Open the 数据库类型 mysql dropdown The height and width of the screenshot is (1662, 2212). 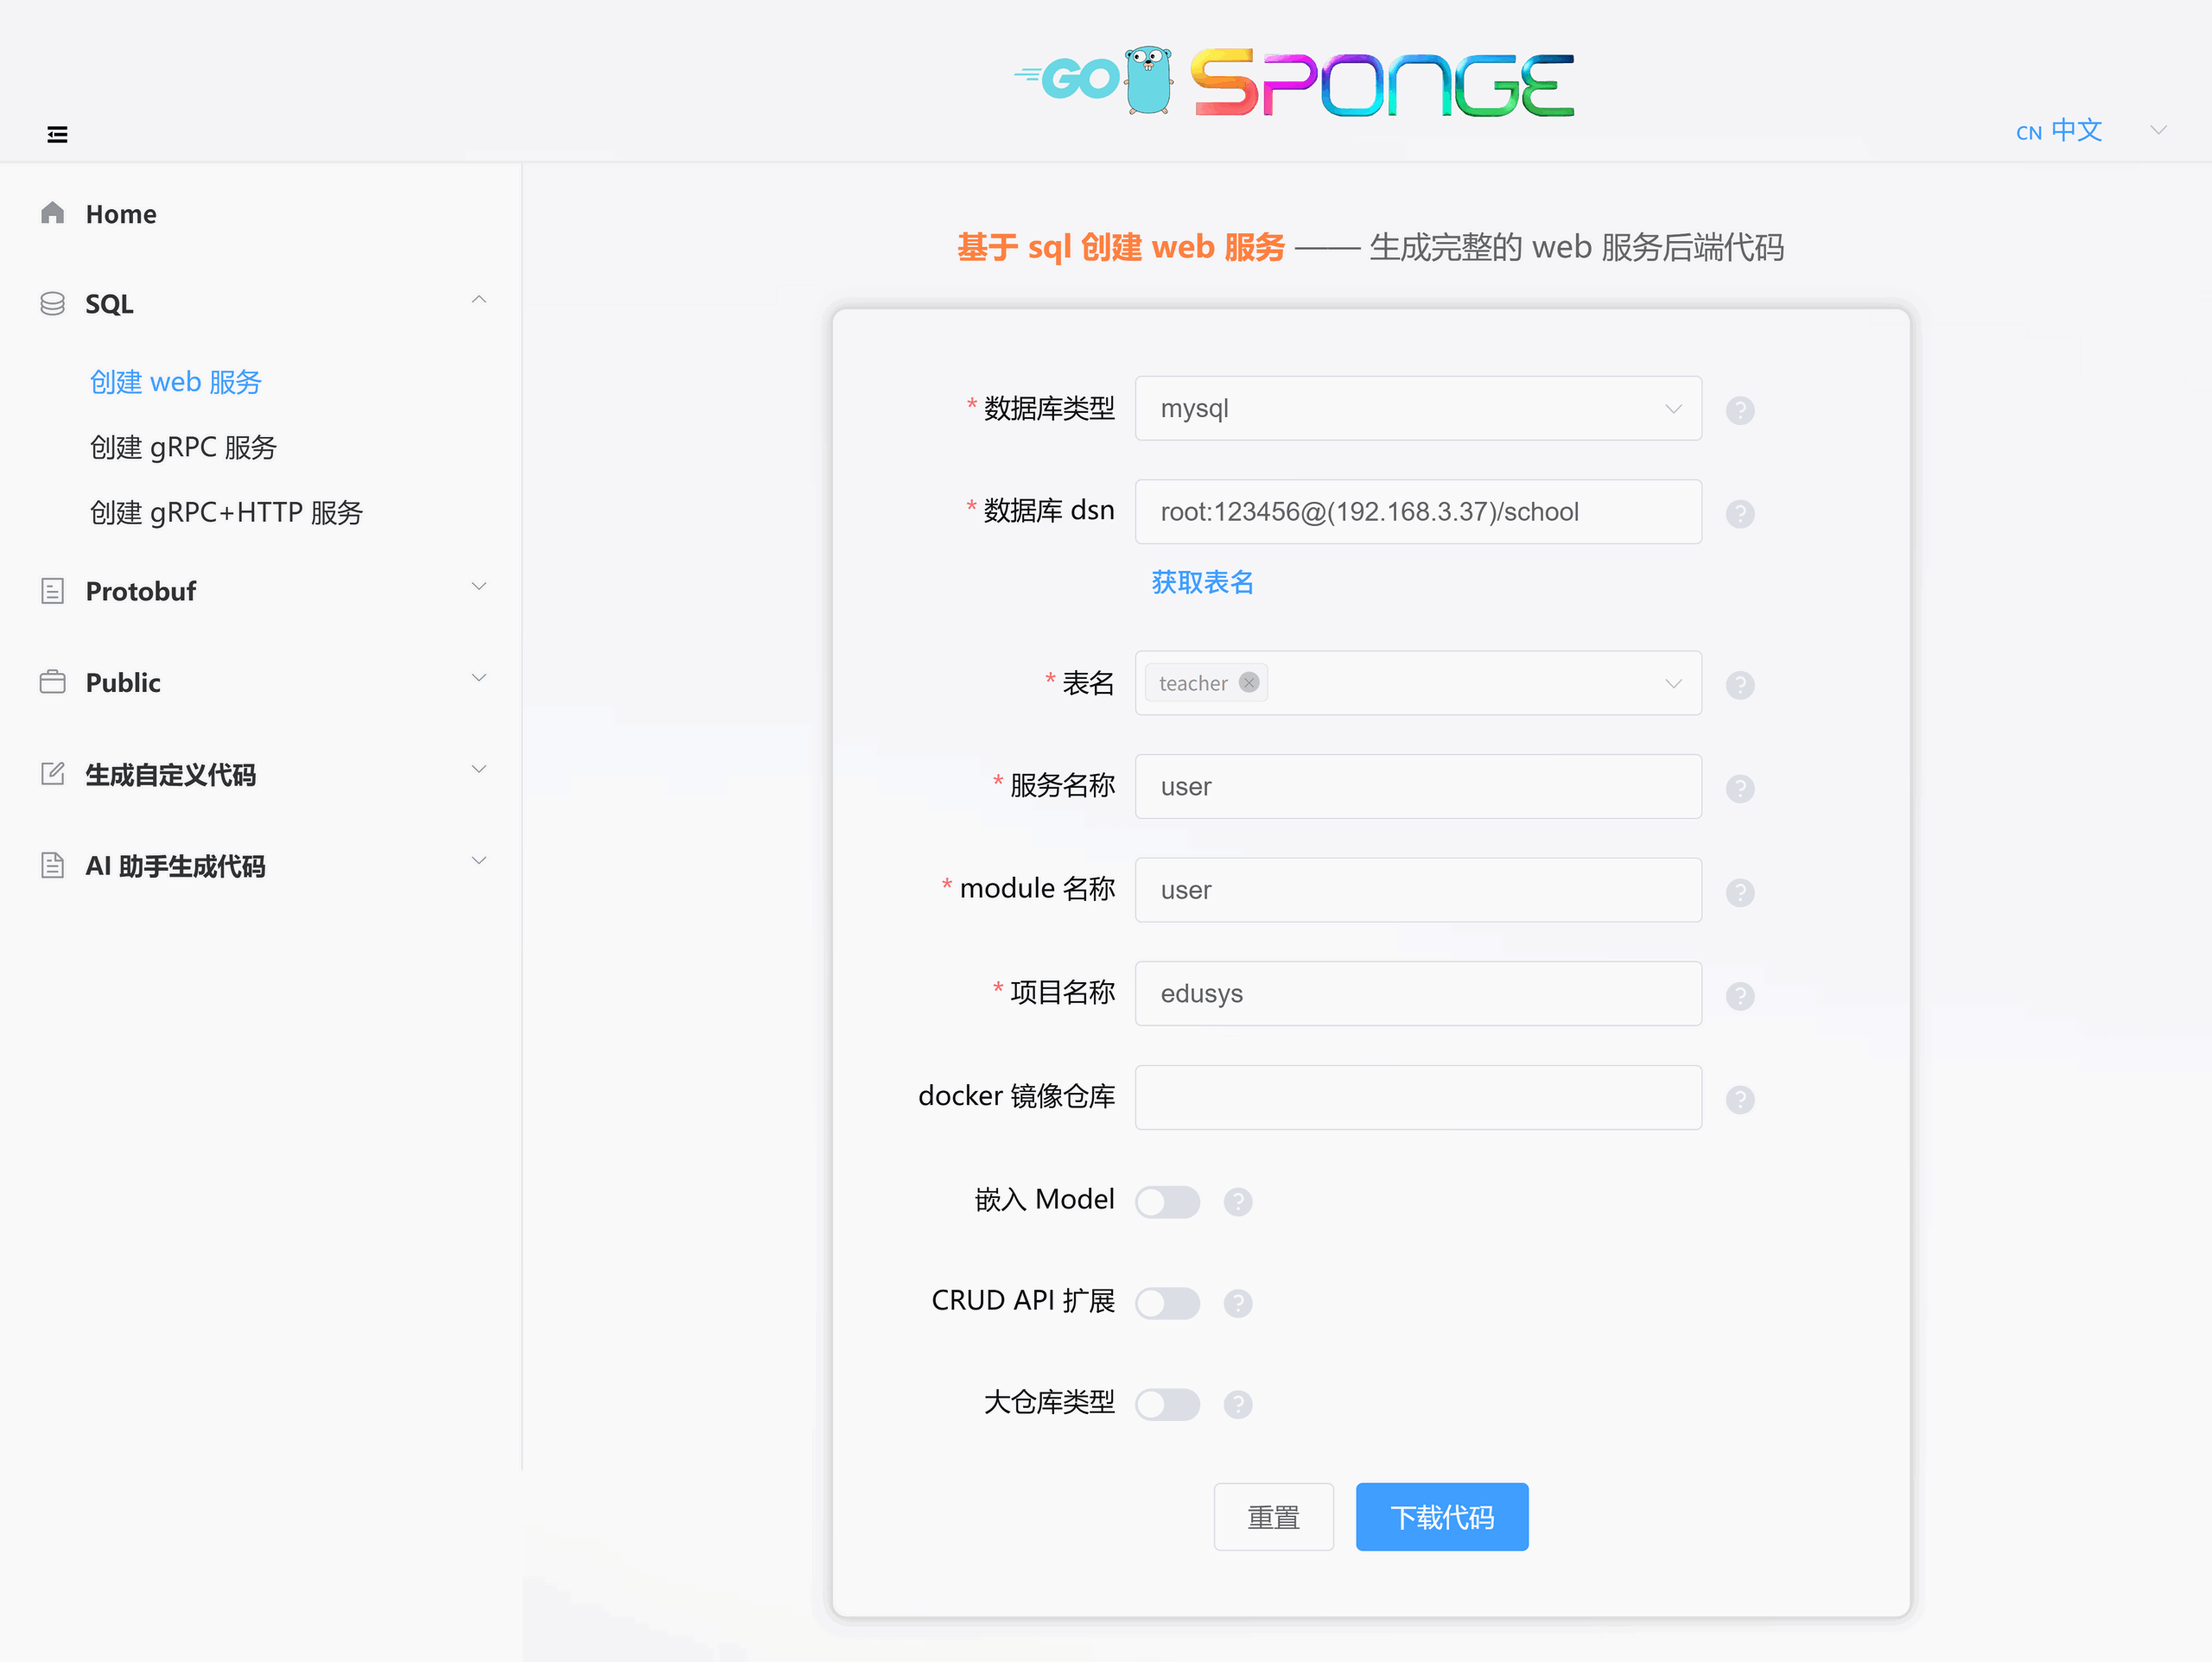click(1417, 409)
